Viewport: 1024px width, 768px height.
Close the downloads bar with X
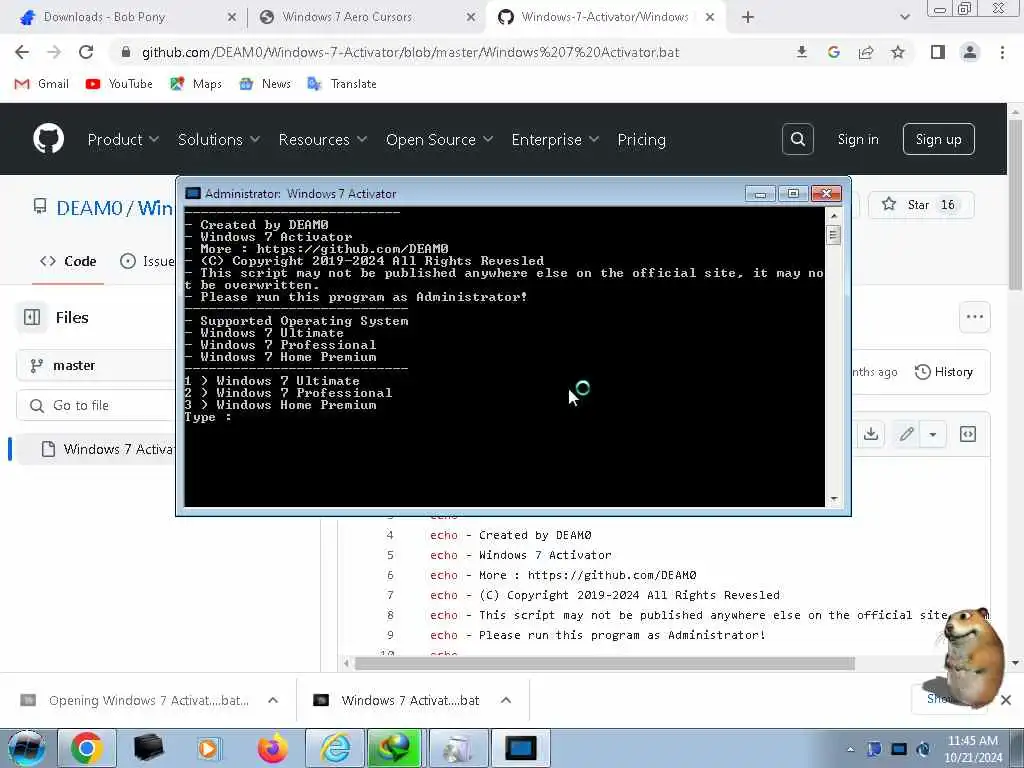click(x=1006, y=700)
